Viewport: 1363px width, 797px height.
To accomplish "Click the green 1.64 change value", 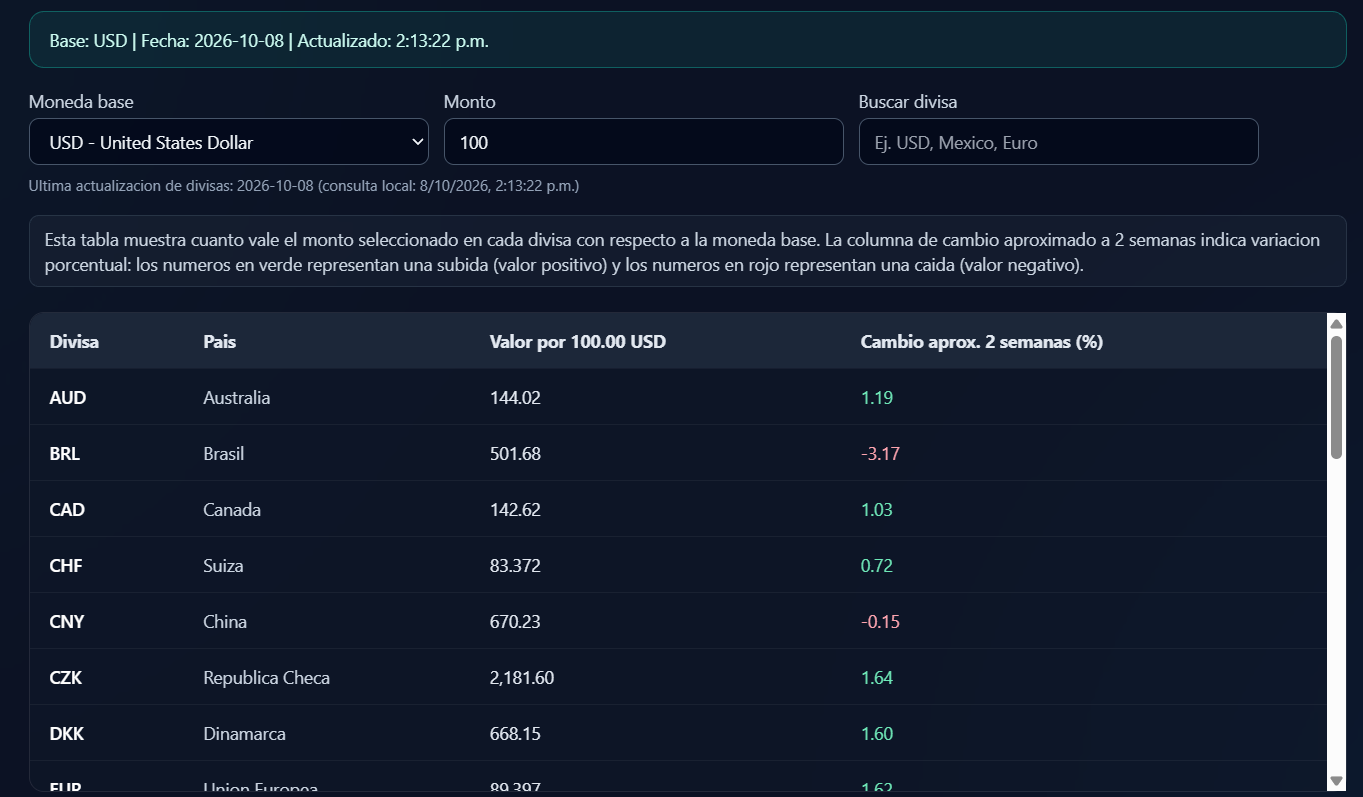I will tap(877, 678).
